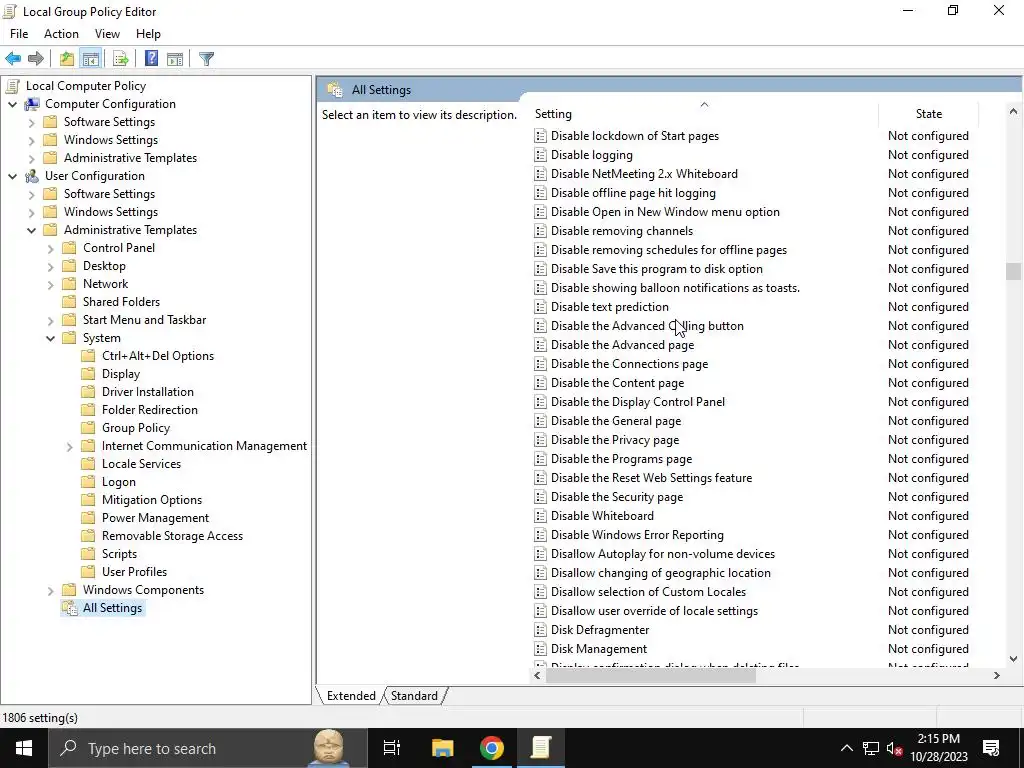
Task: Open the notification center icon
Action: 991,748
